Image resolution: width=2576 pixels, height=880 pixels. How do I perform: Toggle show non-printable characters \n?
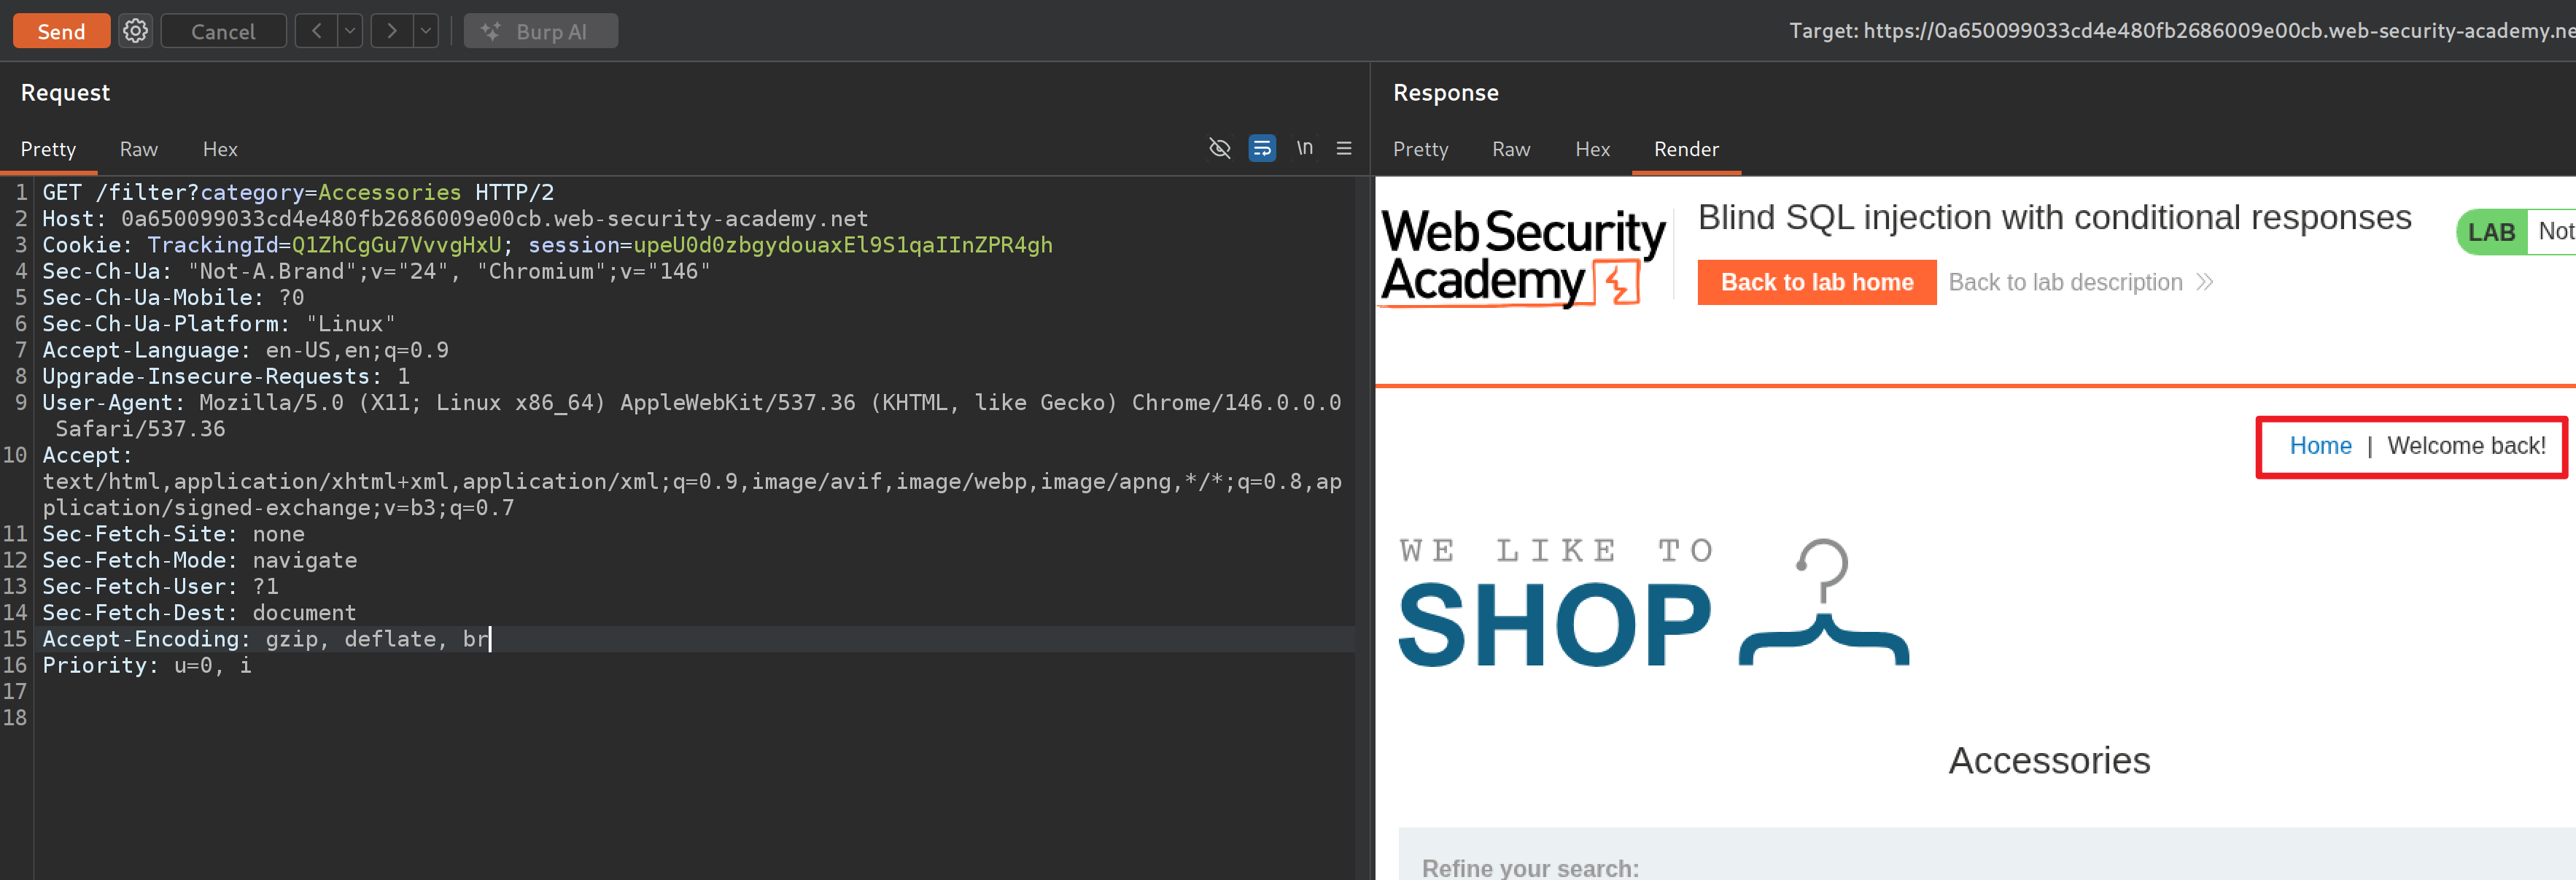pyautogui.click(x=1304, y=148)
